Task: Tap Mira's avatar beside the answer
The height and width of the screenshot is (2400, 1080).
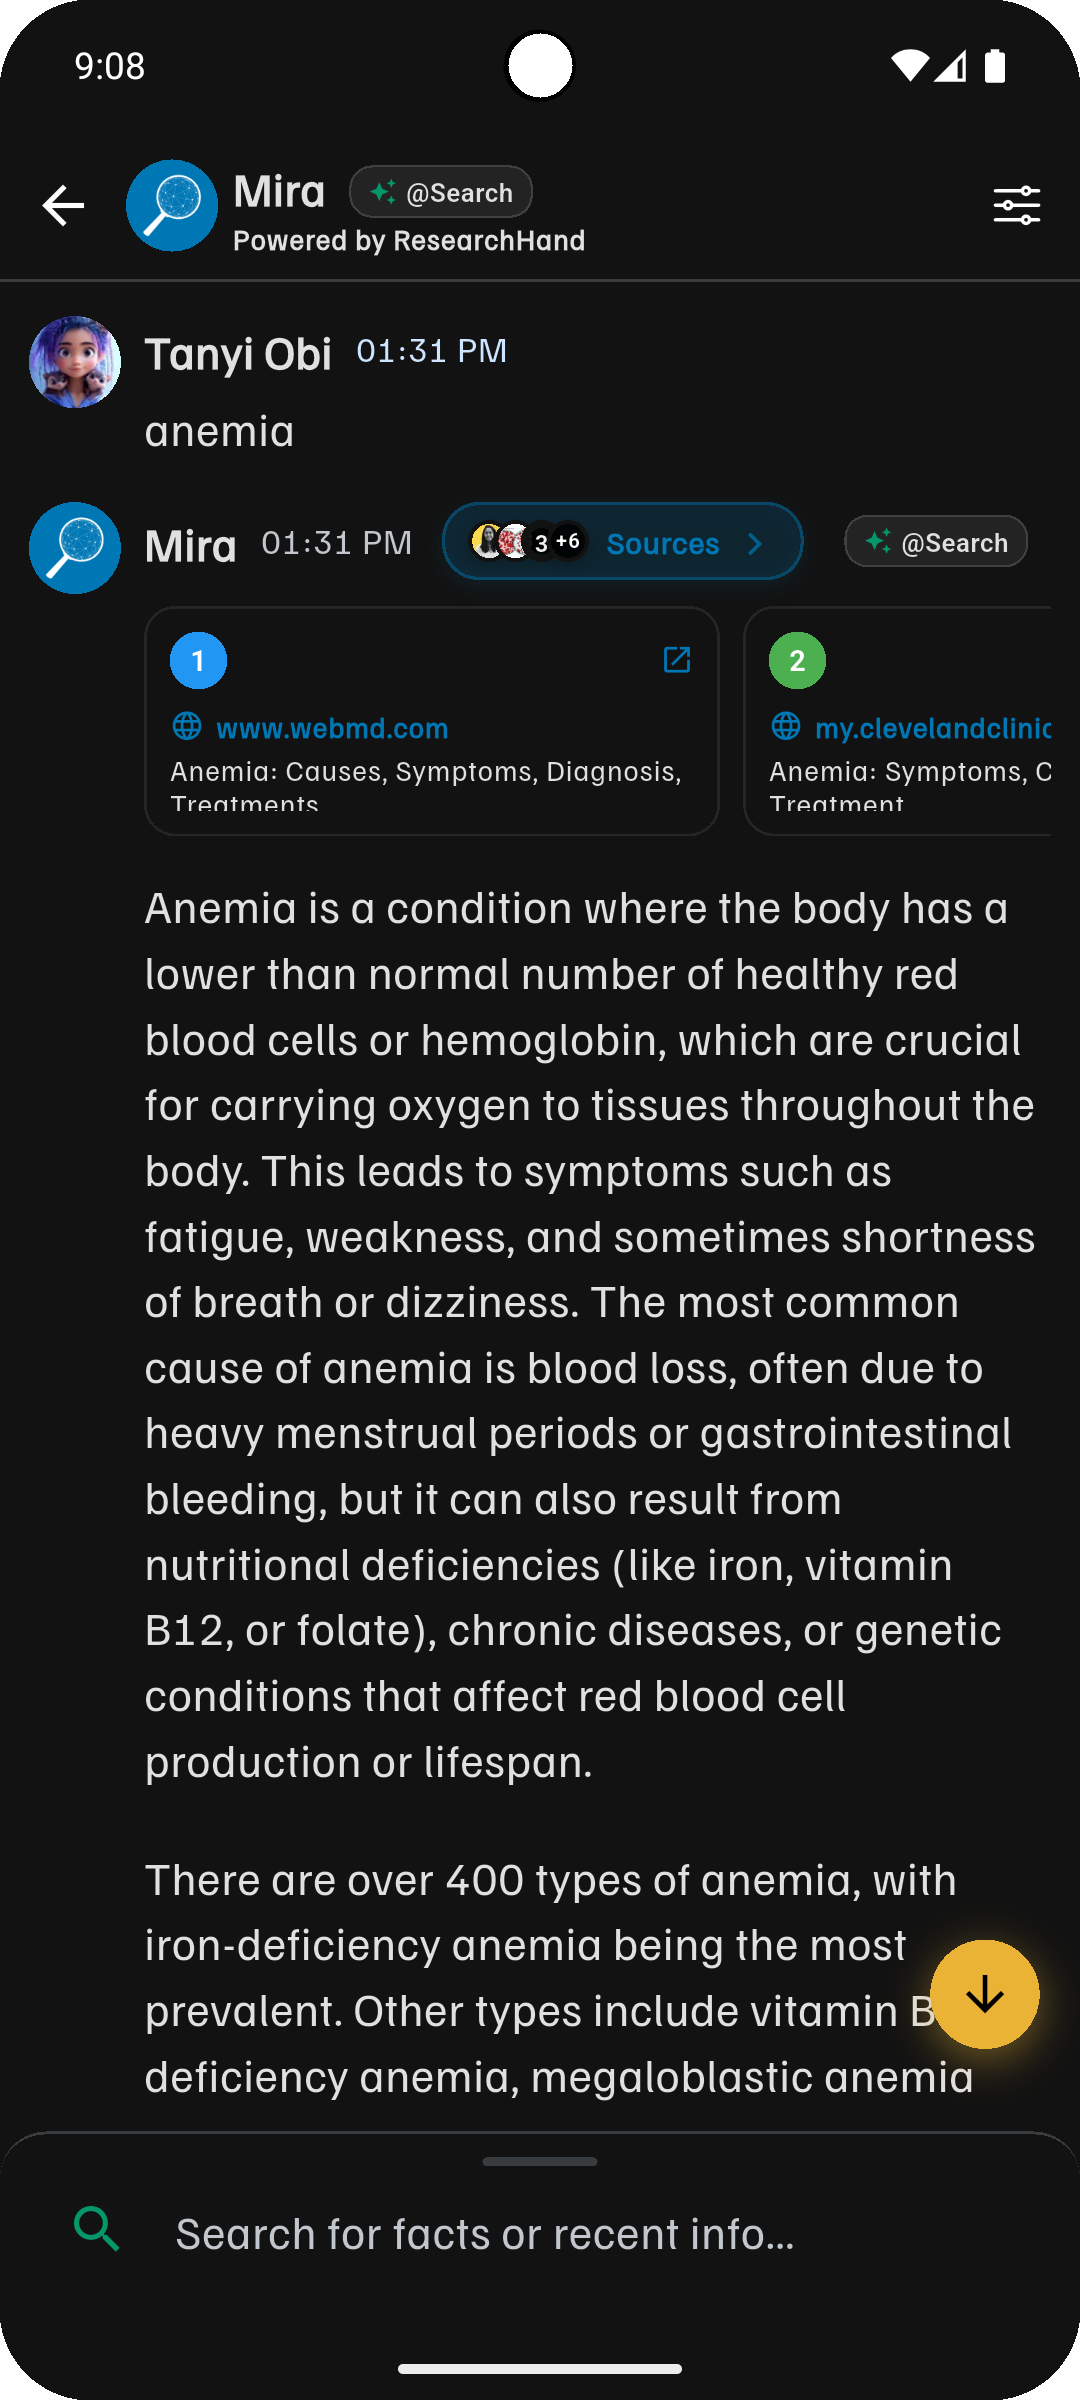Action: tap(75, 548)
